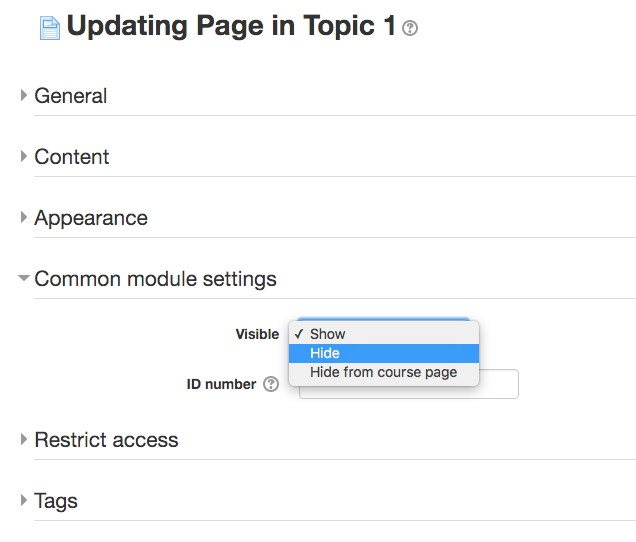Click the ID number help icon
636x542 pixels.
(x=271, y=384)
